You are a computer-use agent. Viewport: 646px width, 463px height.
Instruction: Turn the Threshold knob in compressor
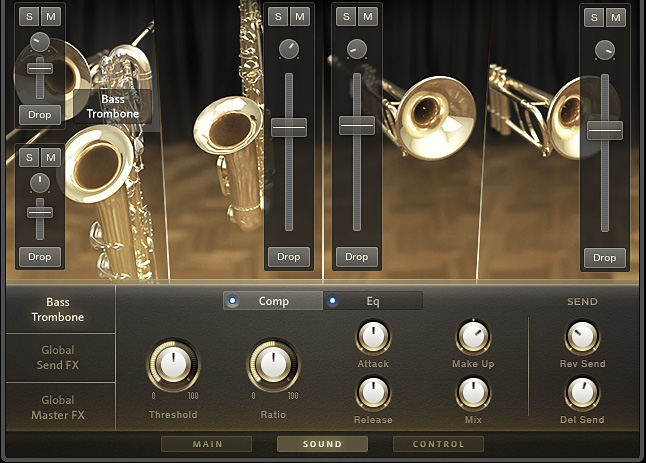click(173, 365)
